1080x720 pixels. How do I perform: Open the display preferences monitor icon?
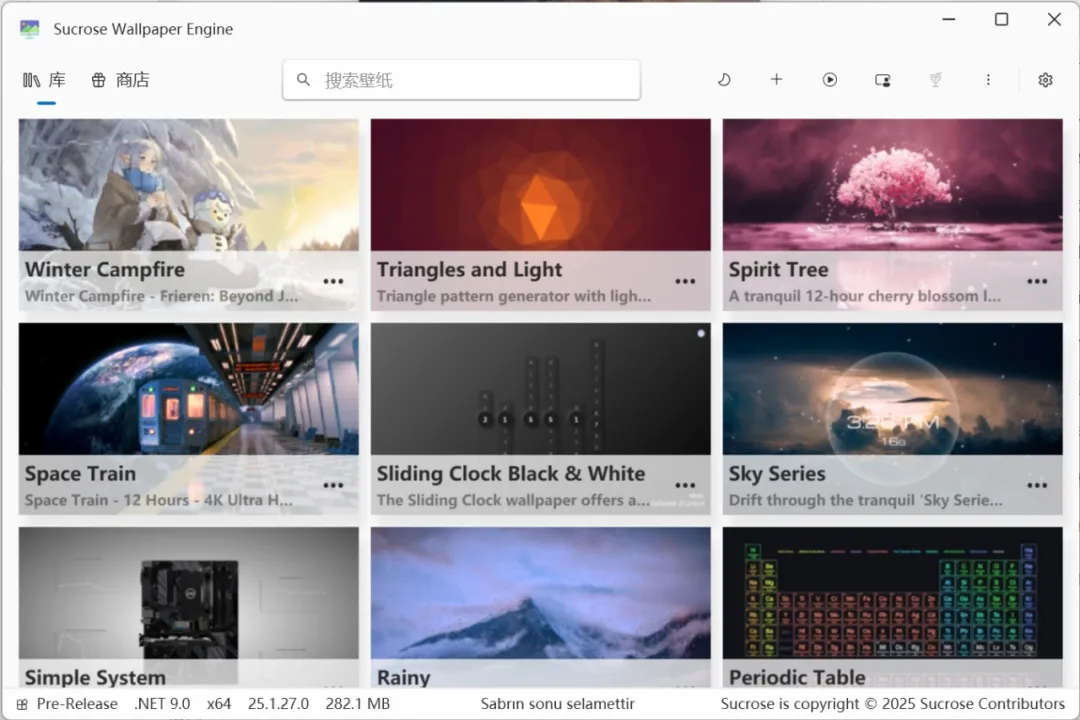[882, 80]
